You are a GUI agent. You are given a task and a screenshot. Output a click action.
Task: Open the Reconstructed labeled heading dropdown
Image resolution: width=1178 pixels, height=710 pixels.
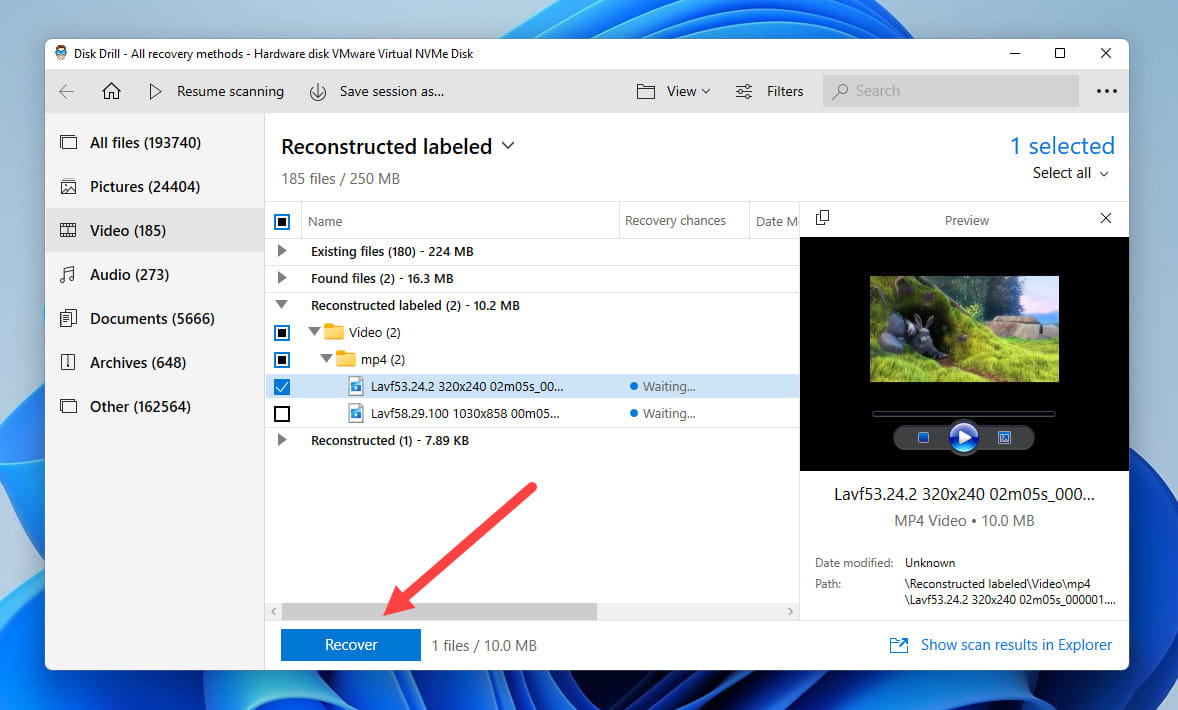pos(508,146)
